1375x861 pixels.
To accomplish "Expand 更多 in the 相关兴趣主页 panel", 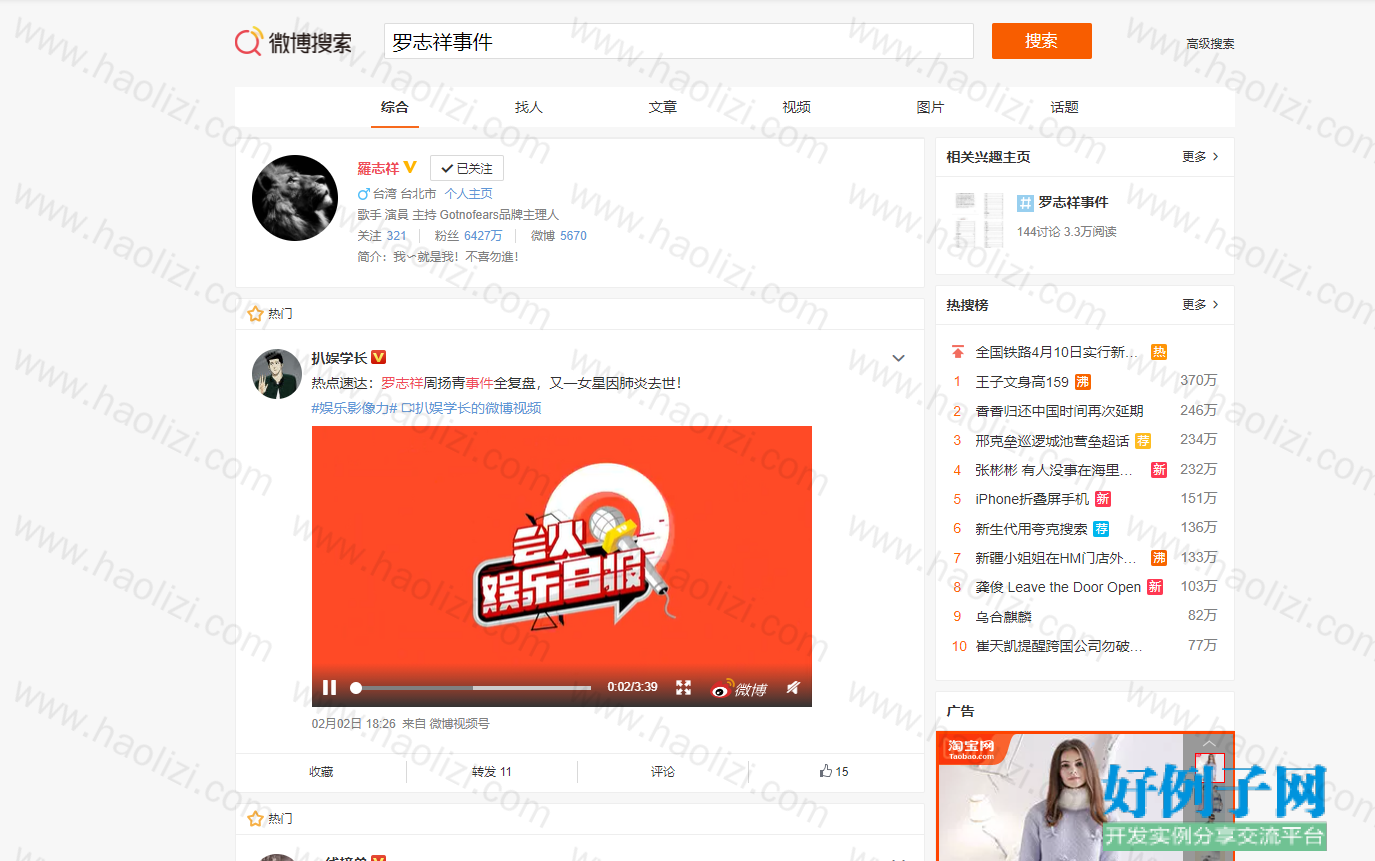I will click(x=1200, y=157).
